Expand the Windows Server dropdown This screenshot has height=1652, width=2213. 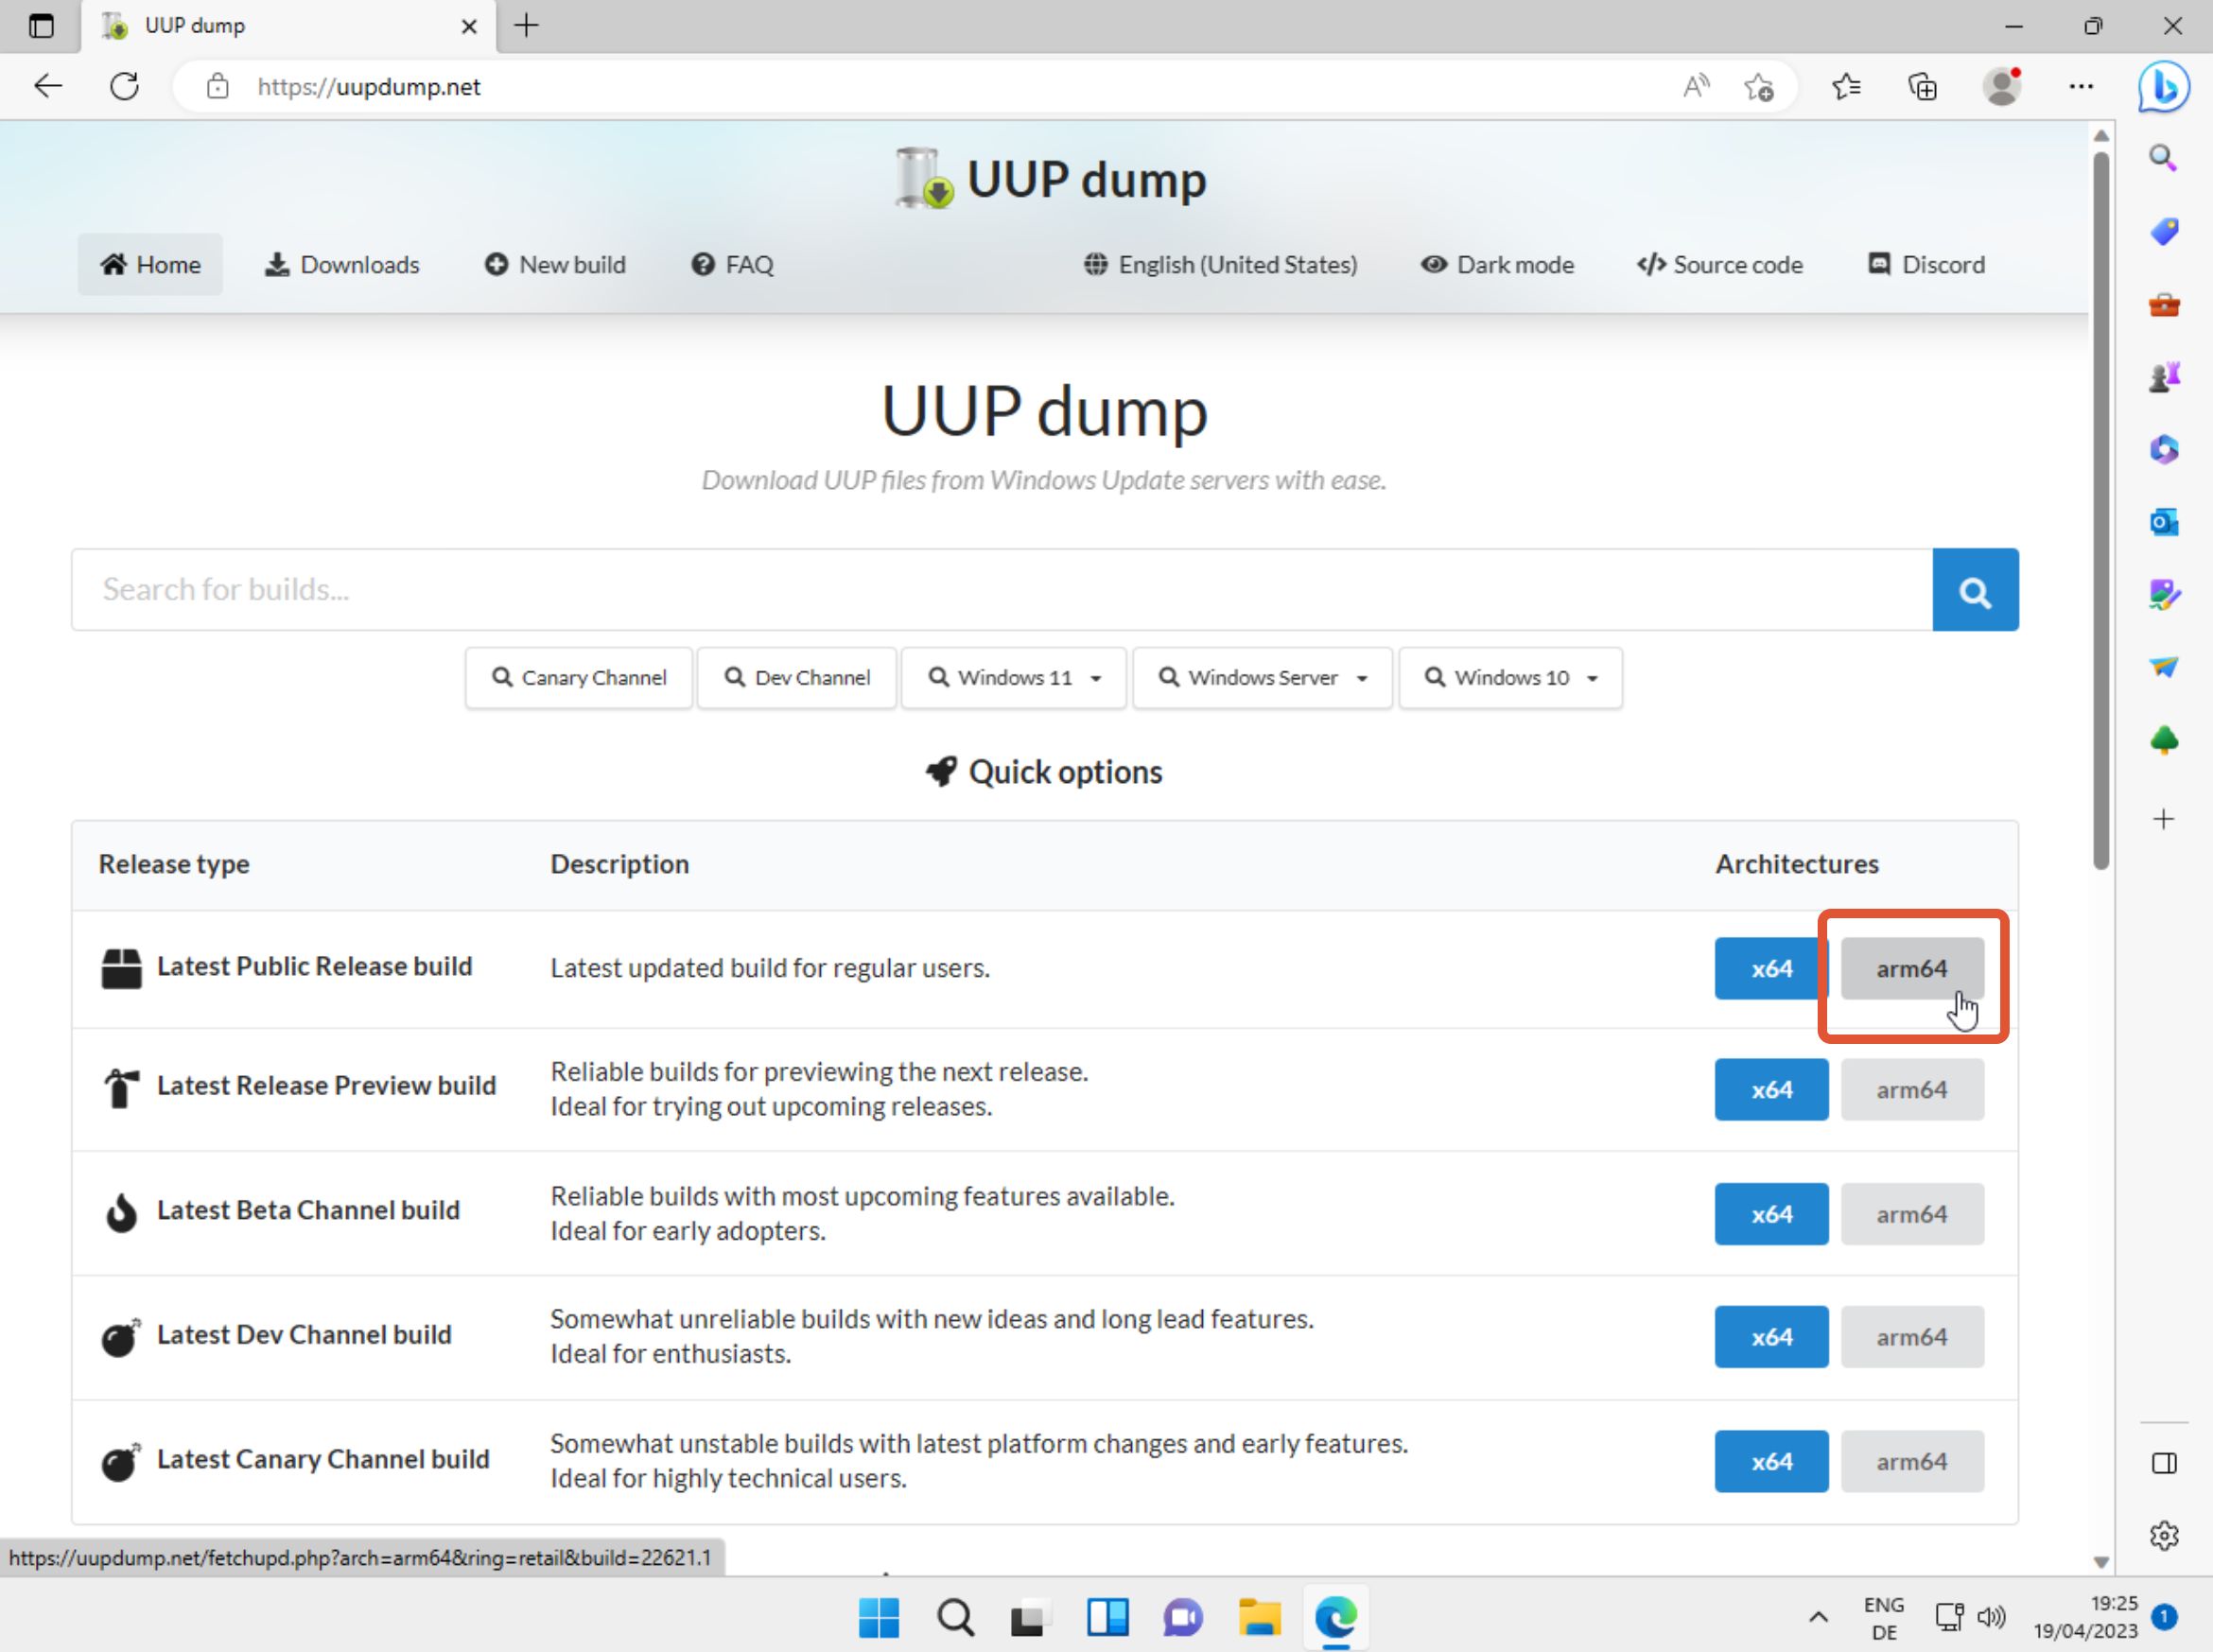[1262, 678]
